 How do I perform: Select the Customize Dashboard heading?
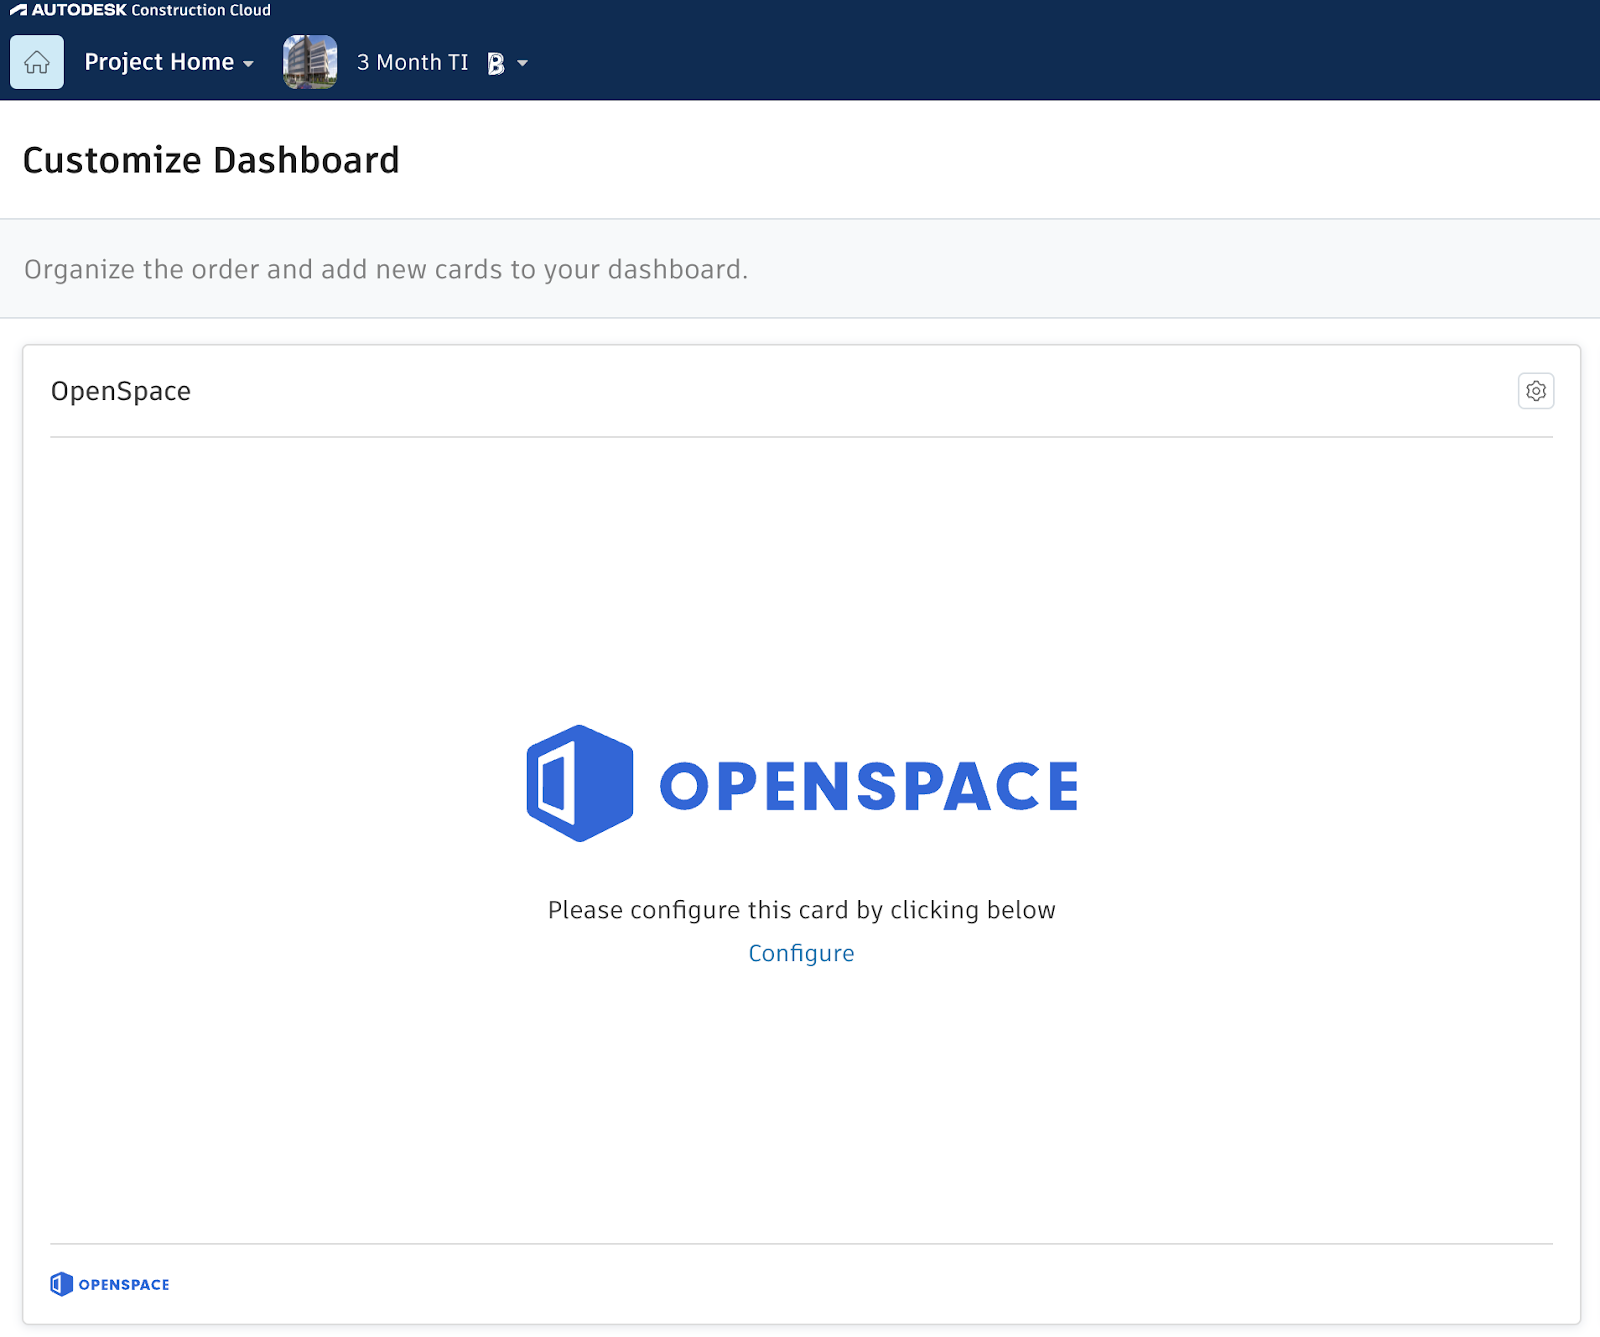[x=211, y=160]
